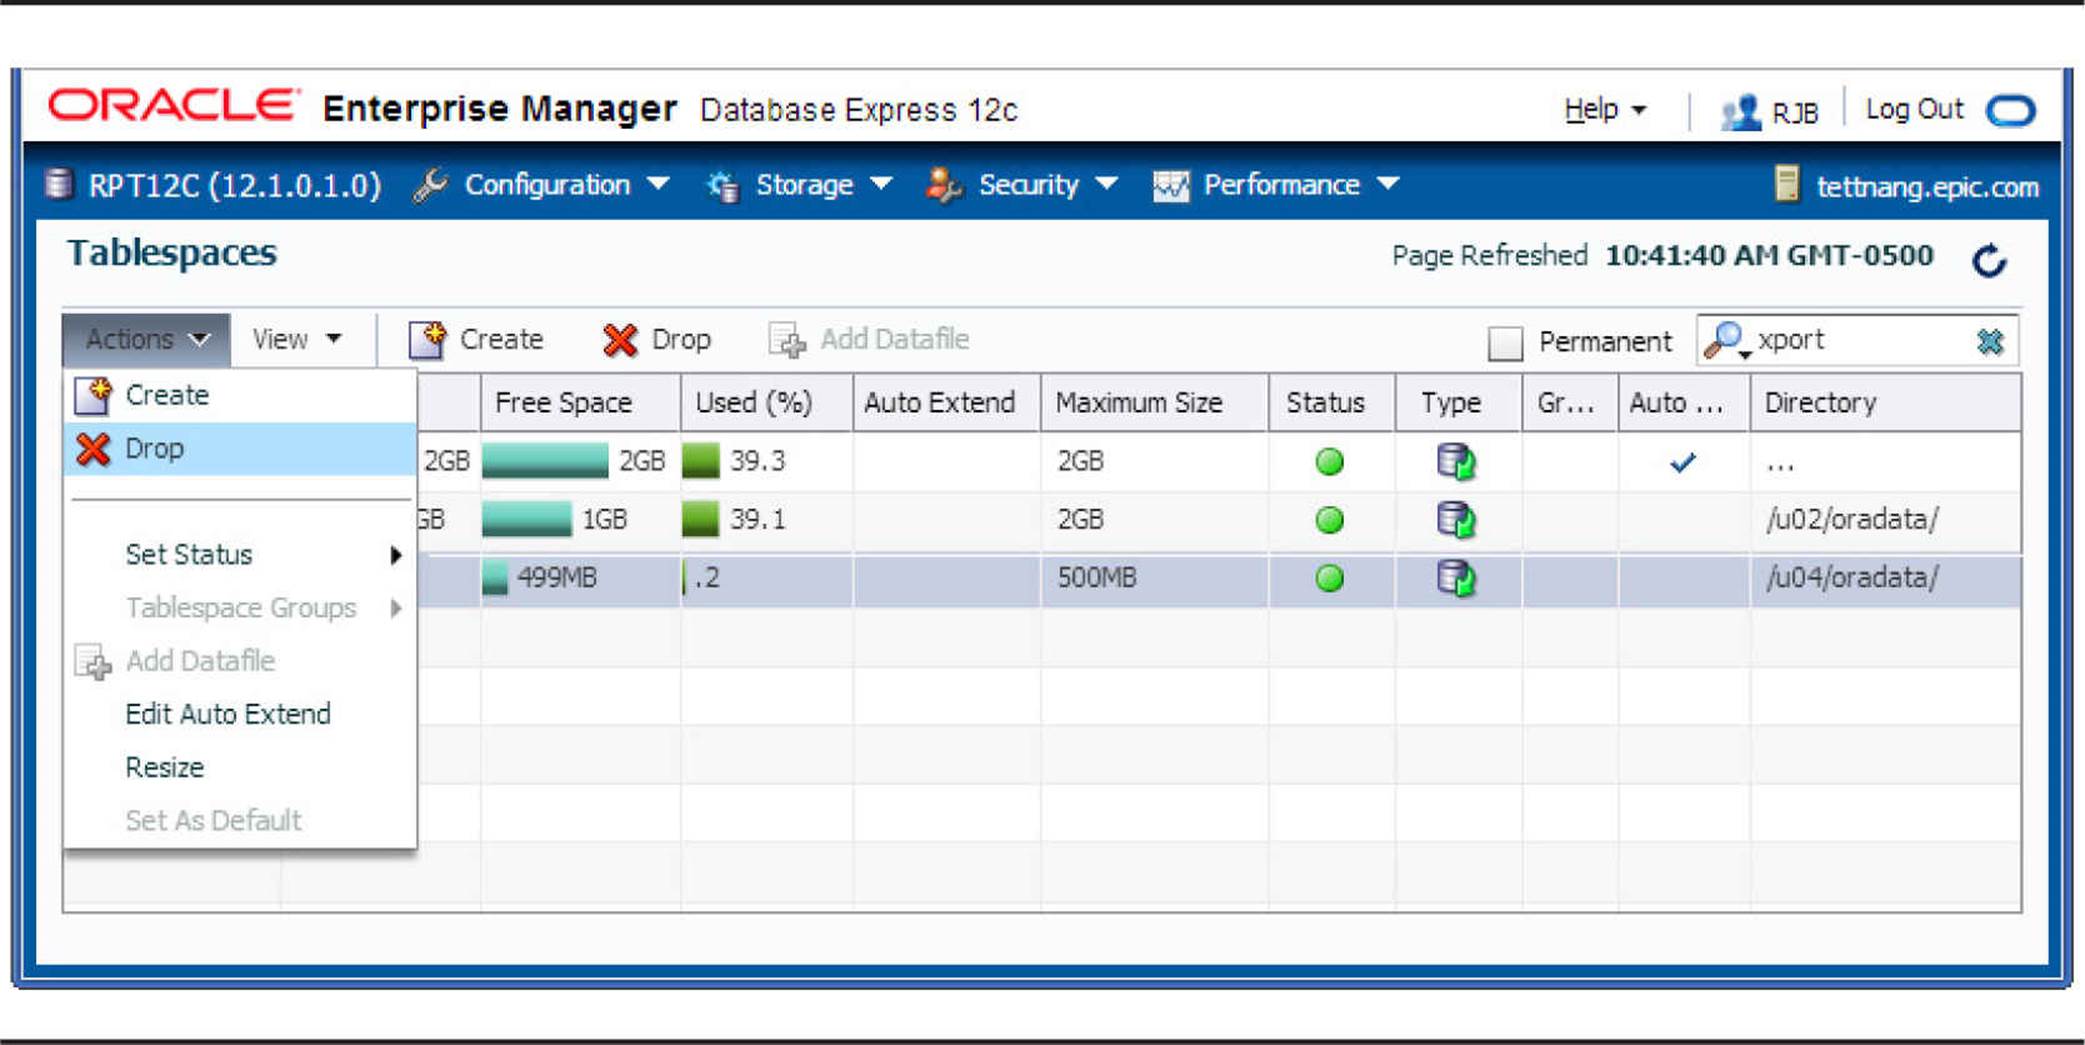
Task: Click the /u04/oradata/ directory cell
Action: [x=1885, y=578]
